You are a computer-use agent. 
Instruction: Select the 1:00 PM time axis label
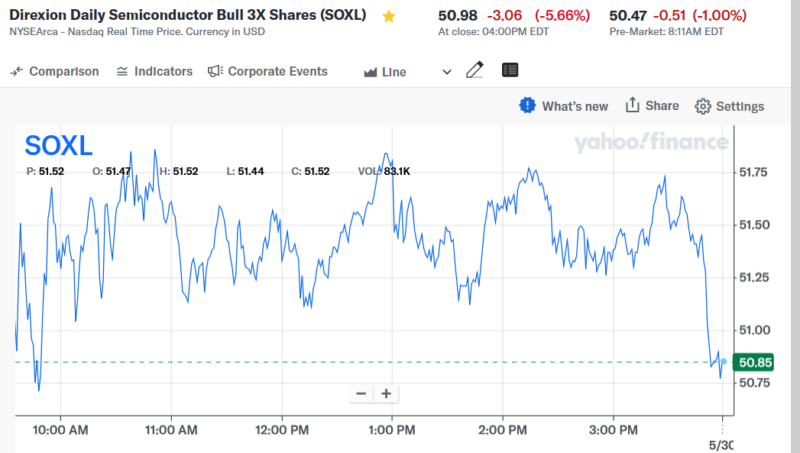[x=392, y=430]
